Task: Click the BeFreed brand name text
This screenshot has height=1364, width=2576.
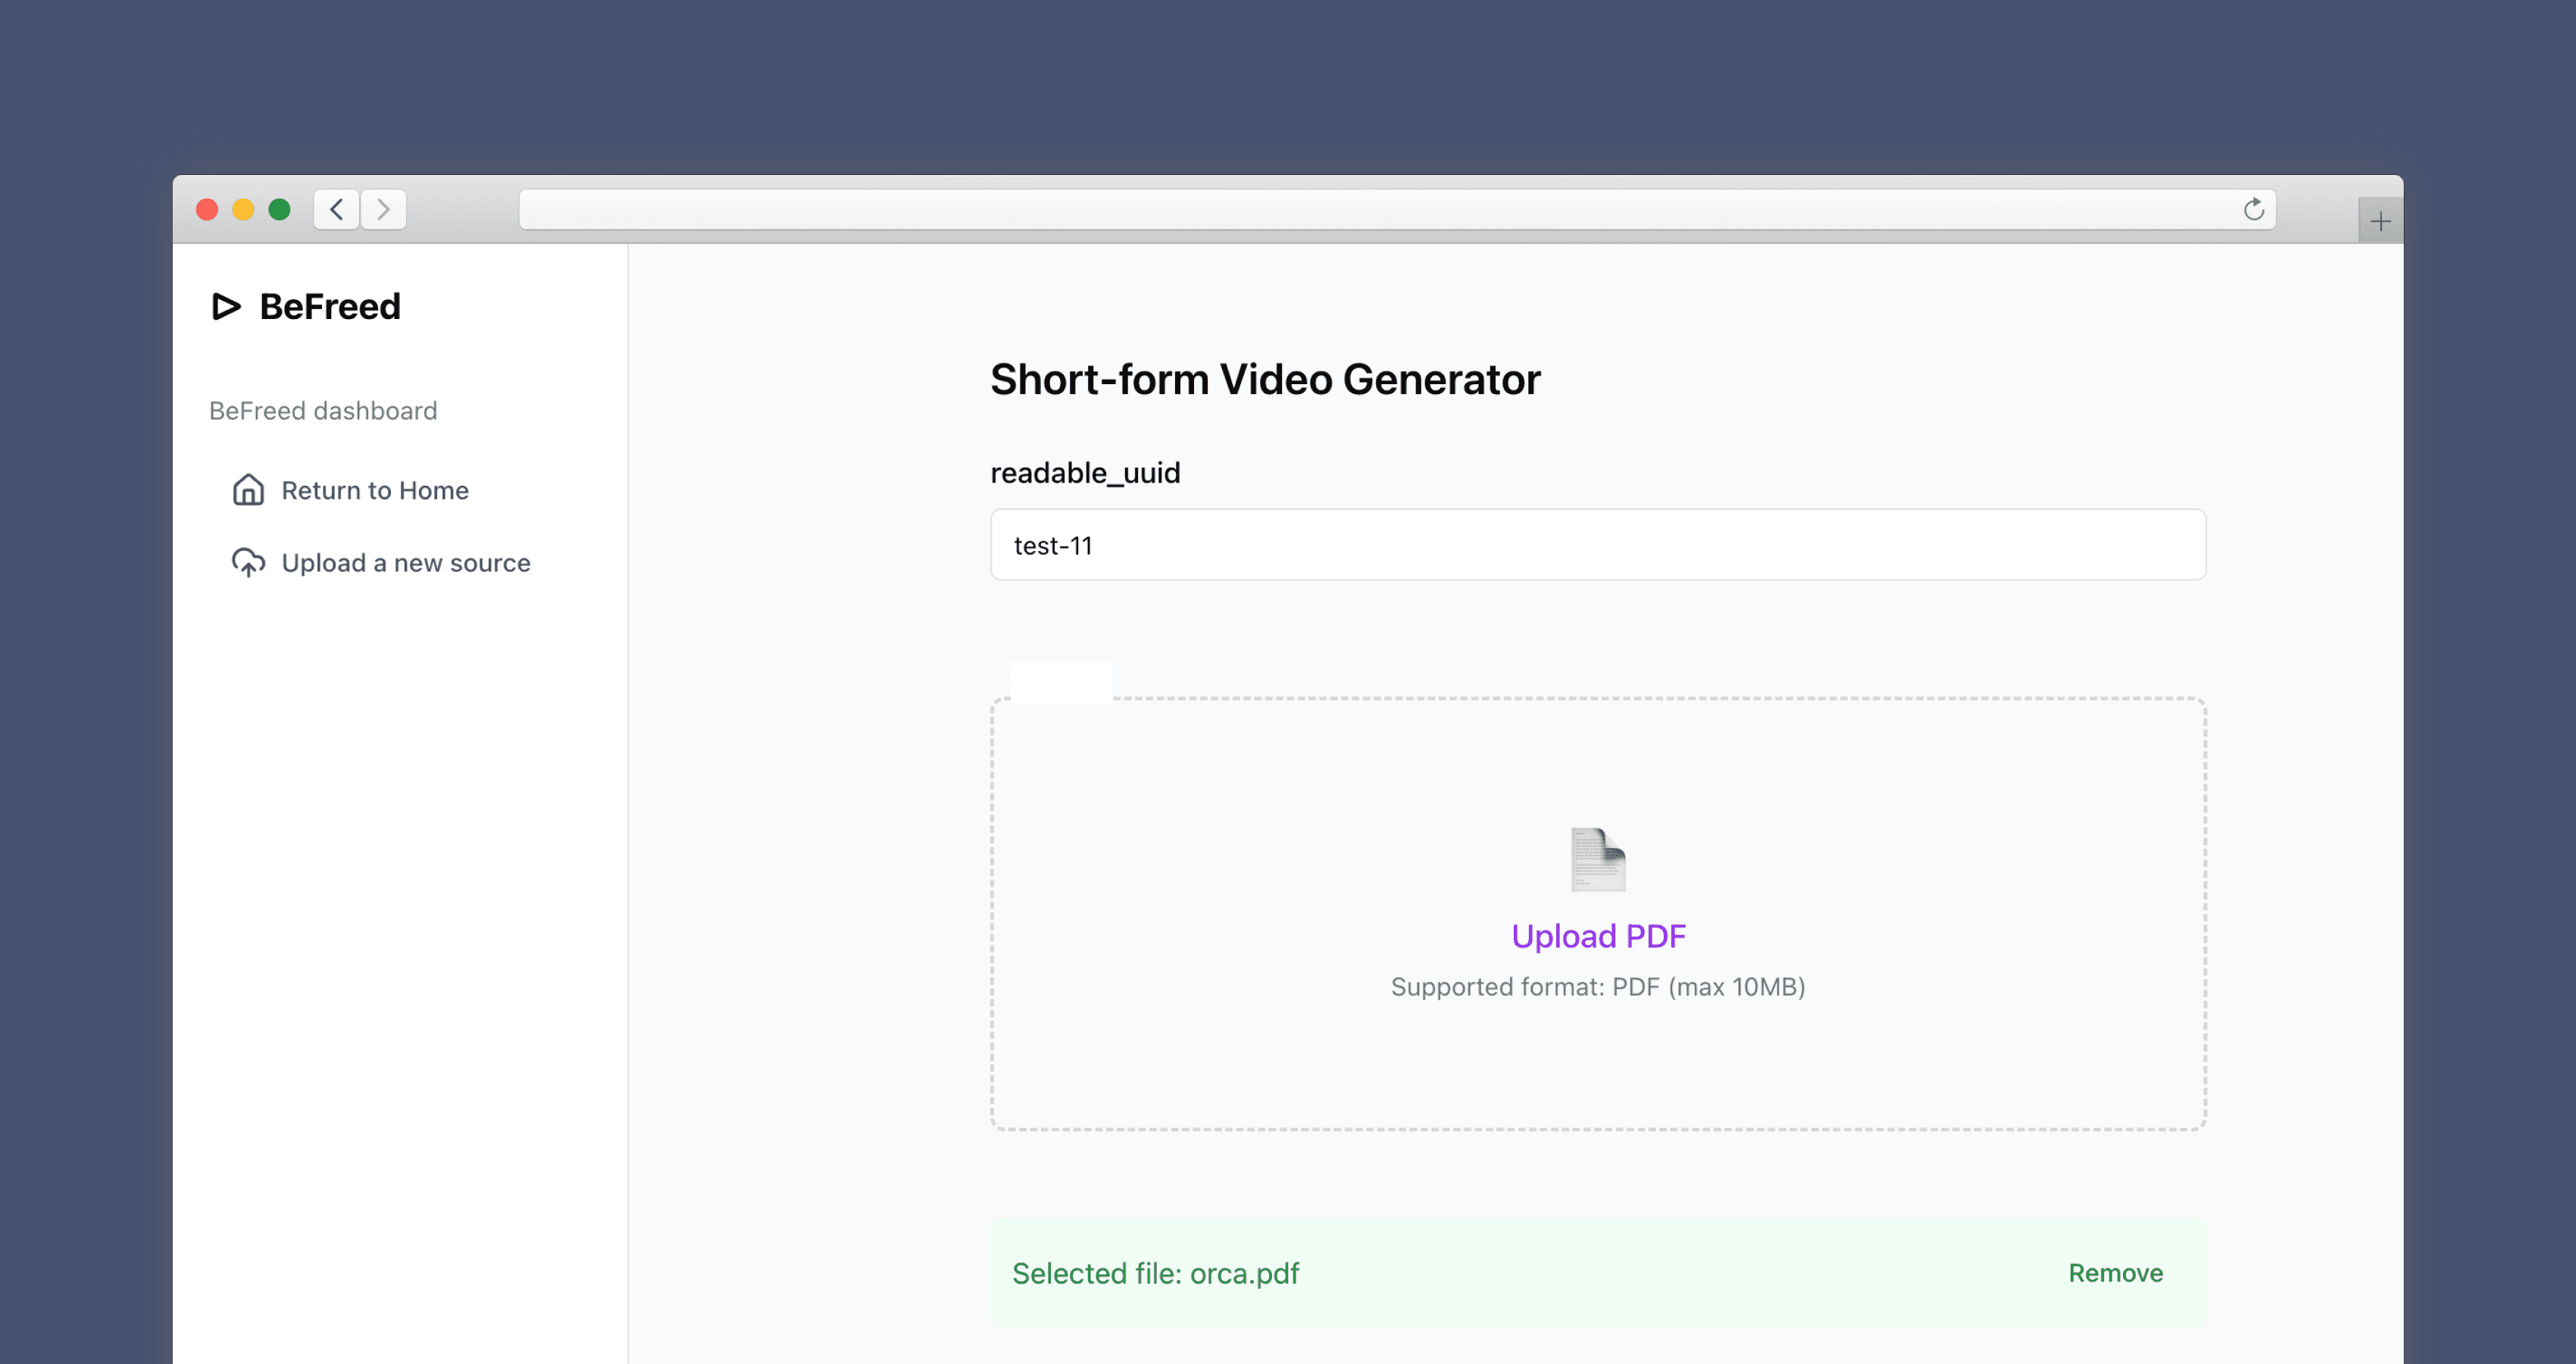Action: 330,306
